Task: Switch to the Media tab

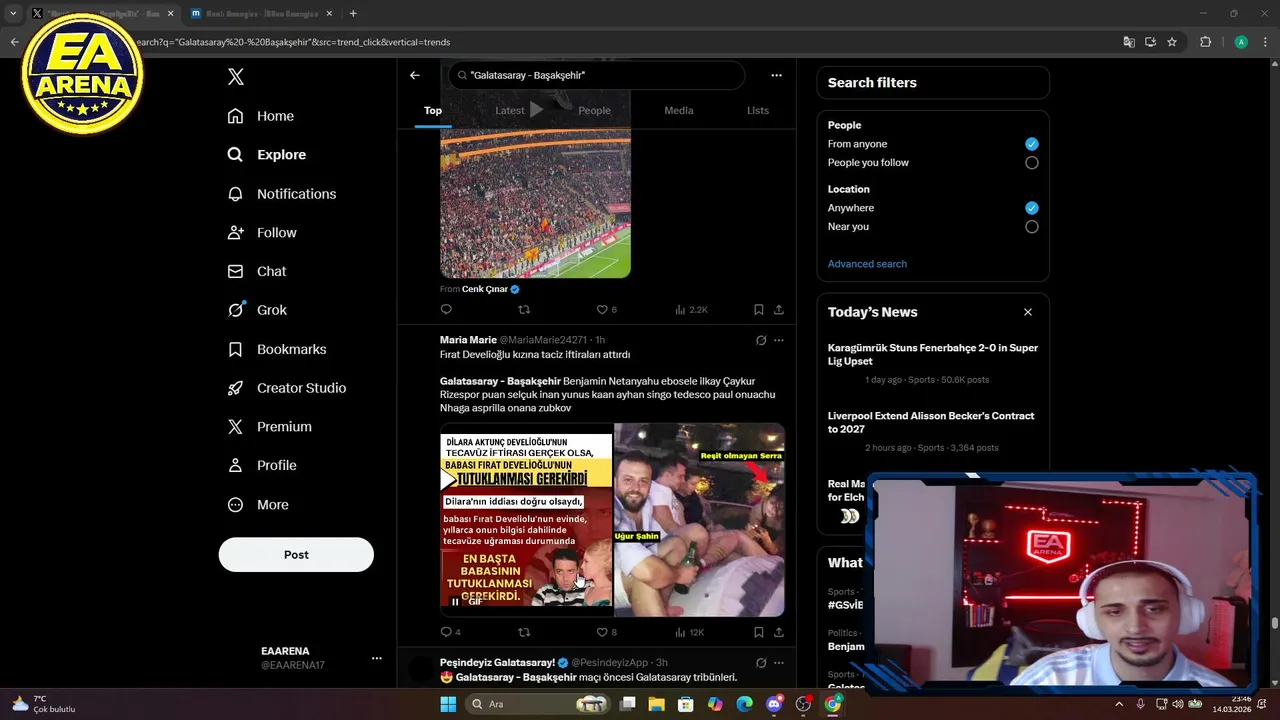Action: (x=679, y=111)
